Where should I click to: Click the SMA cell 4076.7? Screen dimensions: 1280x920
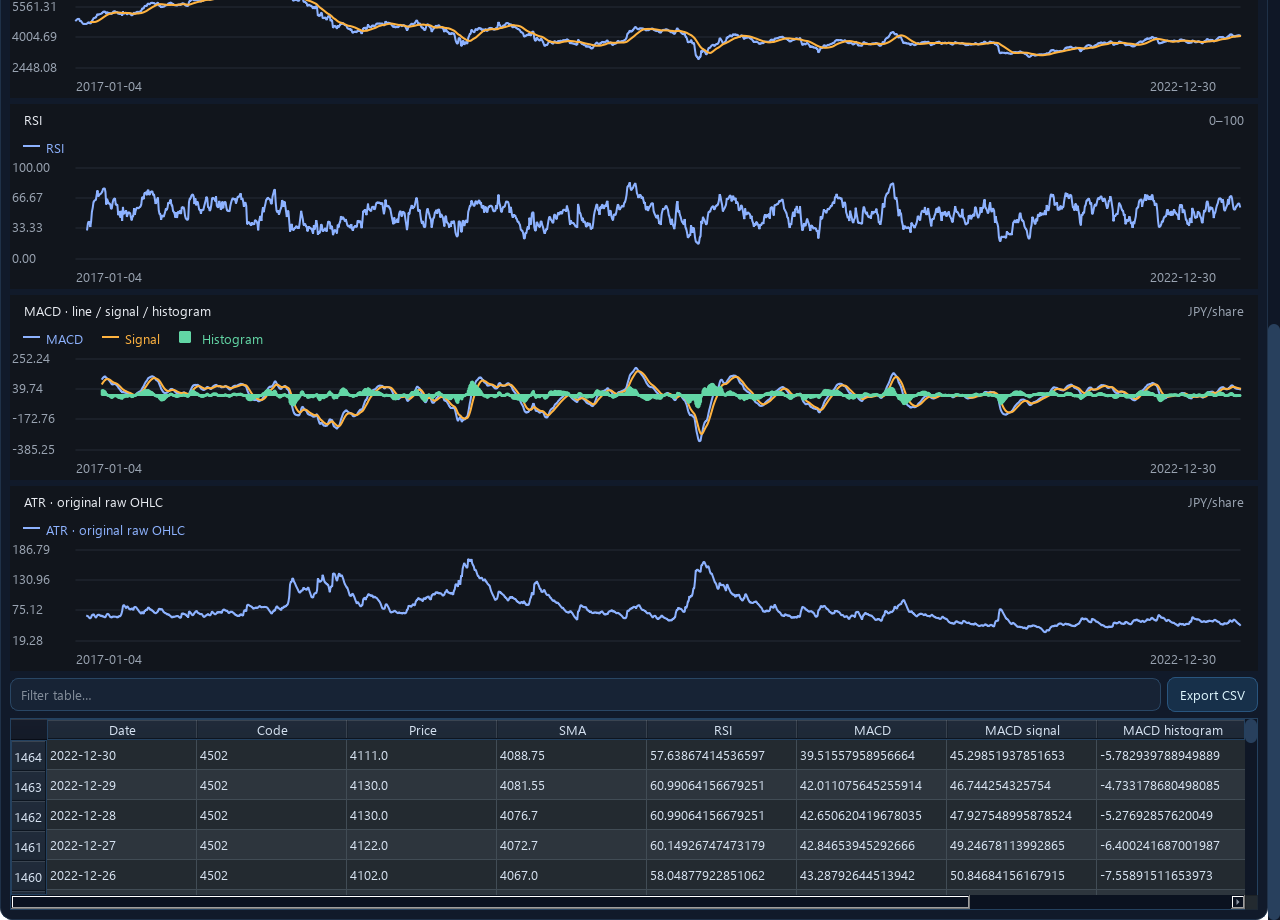[572, 815]
